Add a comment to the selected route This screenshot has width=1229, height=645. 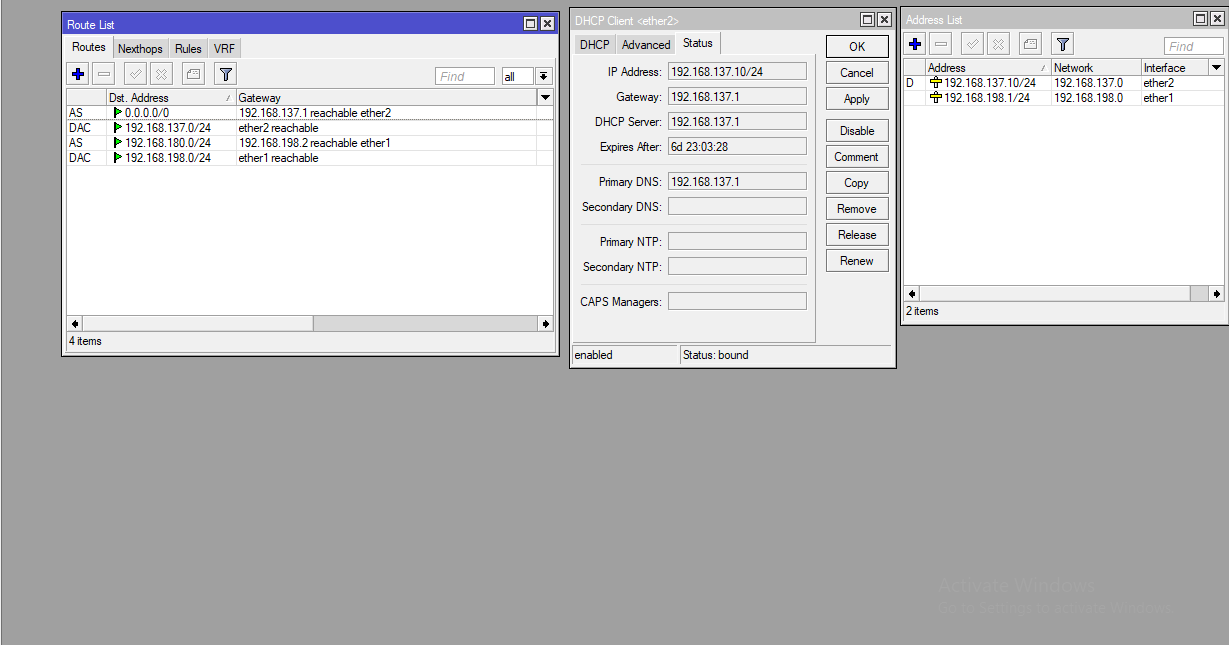192,74
